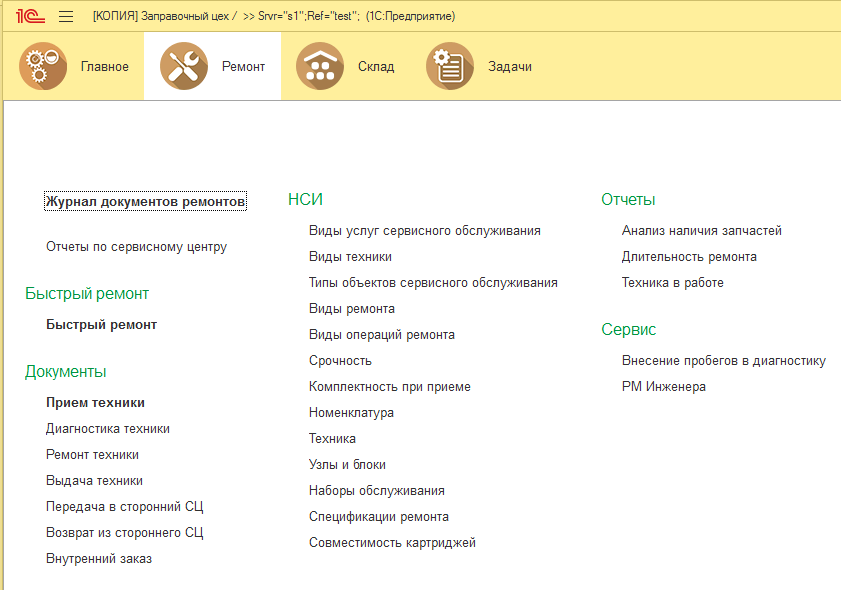The image size is (841, 590).
Task: Click the warehouse Склад icon
Action: tap(320, 67)
